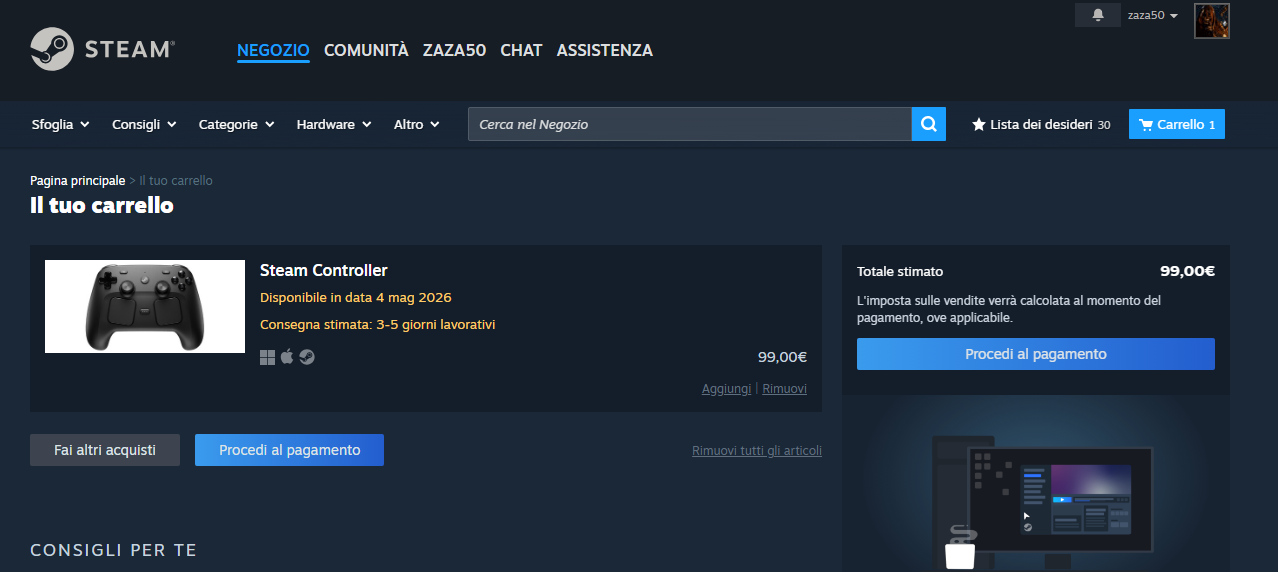The height and width of the screenshot is (572, 1278).
Task: Go to the NEGOZIO tab
Action: pyautogui.click(x=273, y=50)
